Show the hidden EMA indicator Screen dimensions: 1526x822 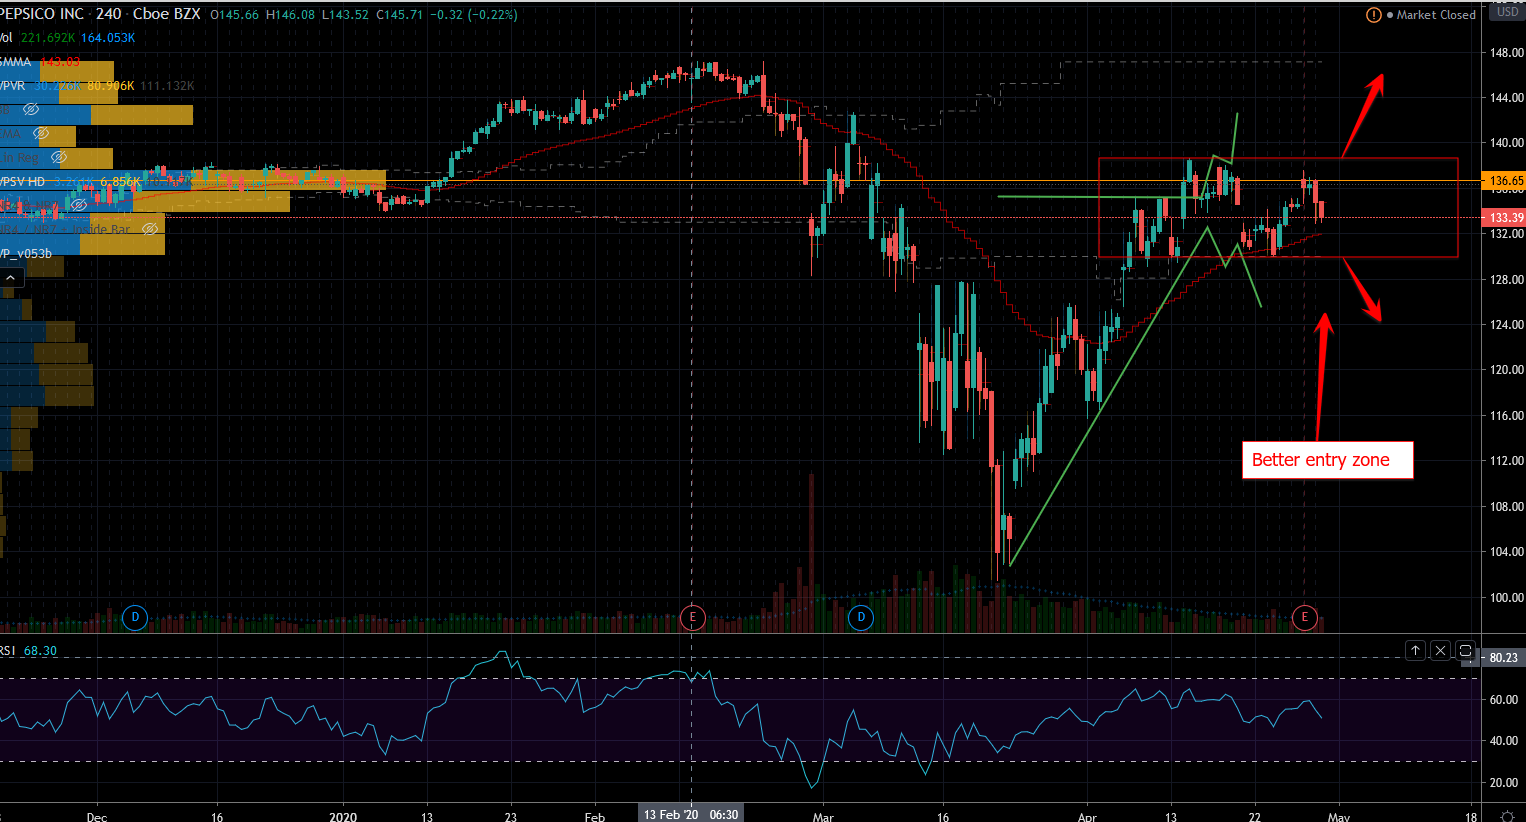click(x=41, y=133)
